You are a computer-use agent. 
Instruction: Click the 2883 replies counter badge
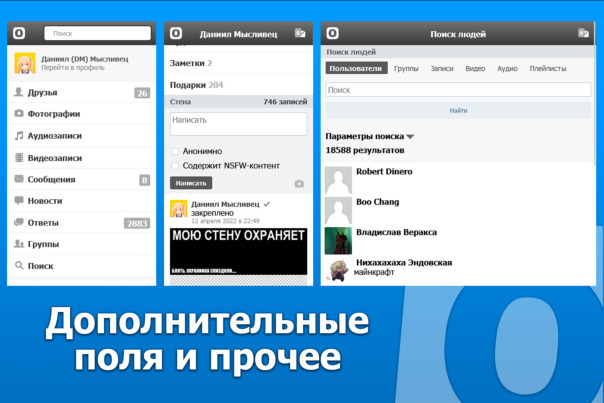137,223
